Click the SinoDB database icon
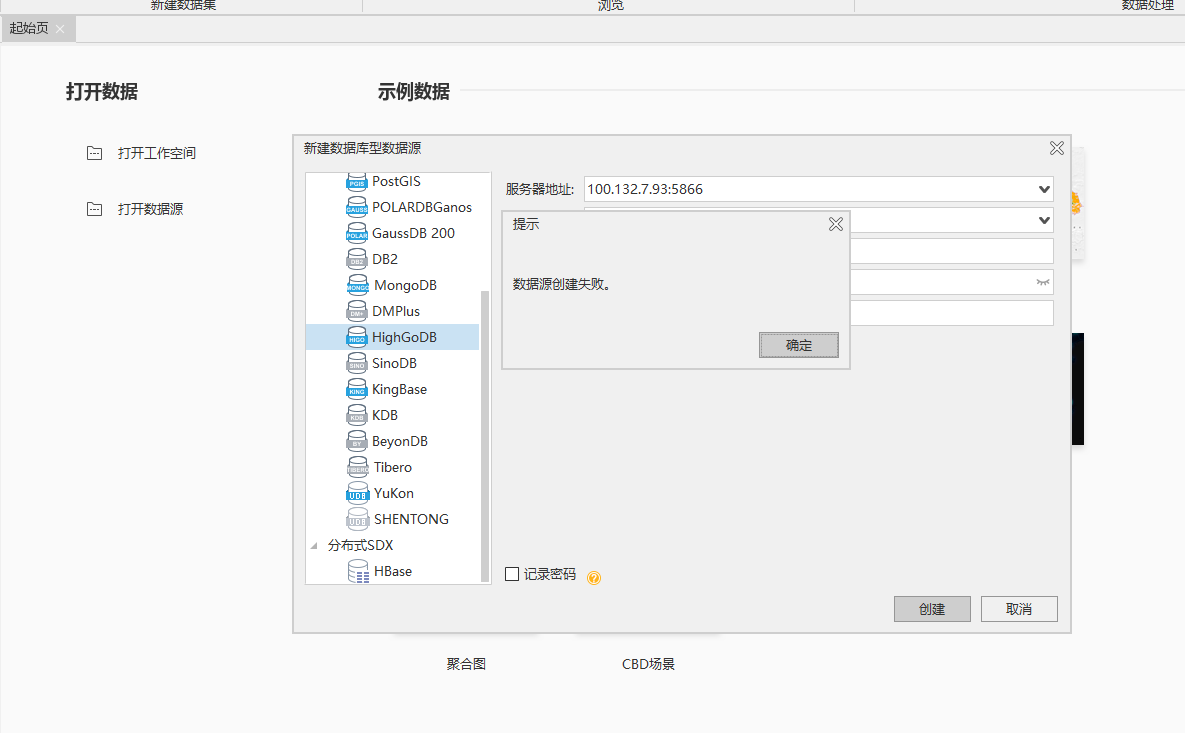The height and width of the screenshot is (733, 1185). (357, 363)
